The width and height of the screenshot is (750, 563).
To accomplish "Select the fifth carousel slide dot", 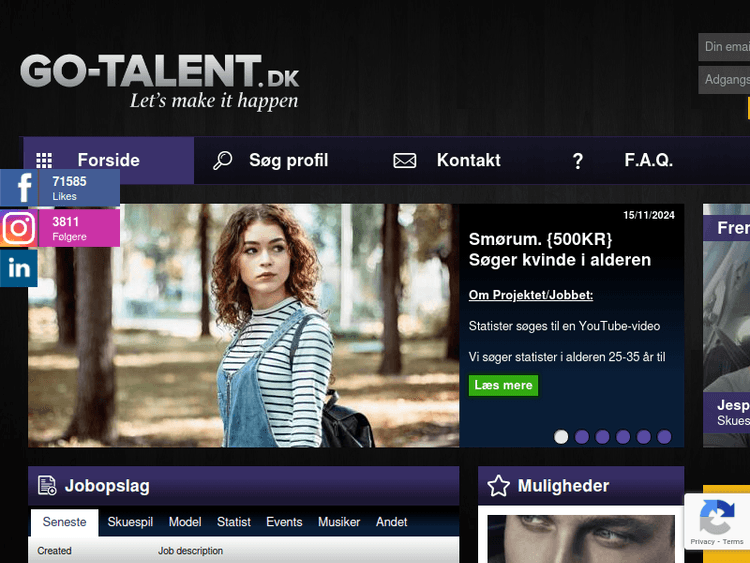I will (643, 437).
